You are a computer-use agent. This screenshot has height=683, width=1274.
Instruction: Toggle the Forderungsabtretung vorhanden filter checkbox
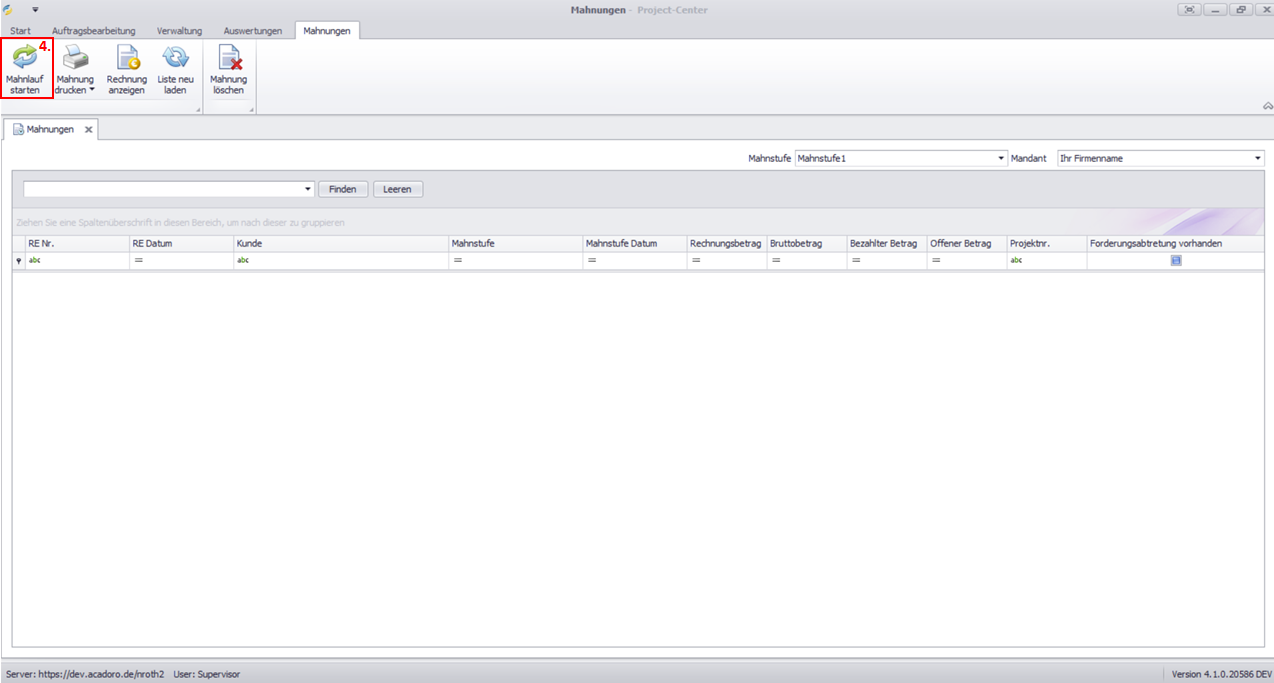click(1176, 261)
